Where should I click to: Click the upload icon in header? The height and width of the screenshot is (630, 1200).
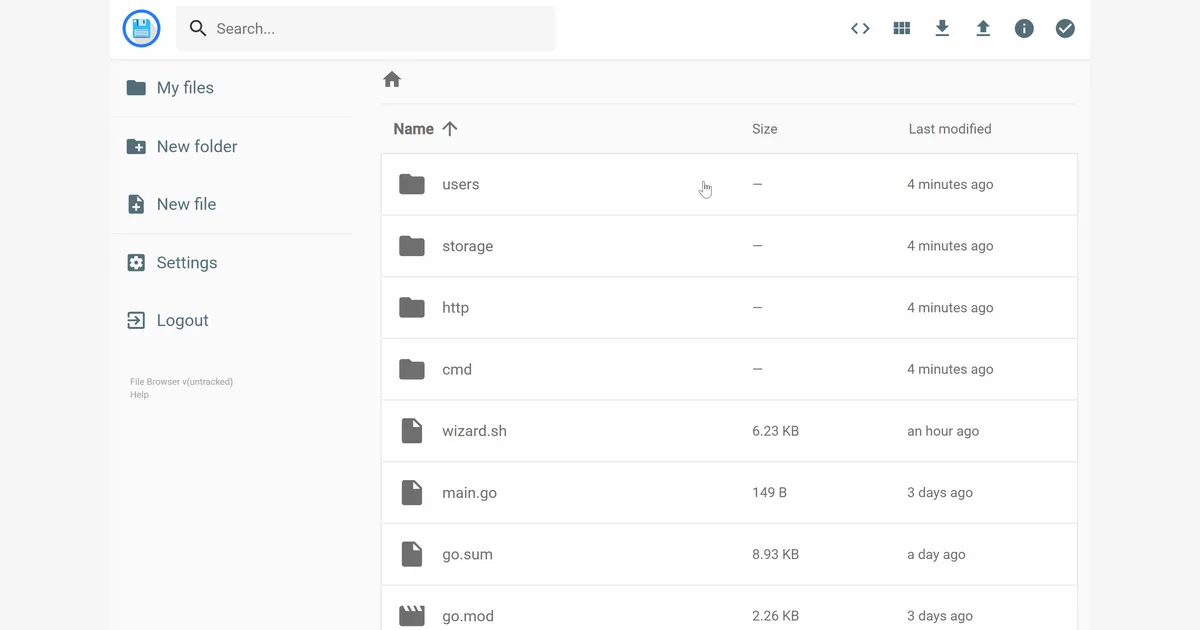pyautogui.click(x=983, y=29)
